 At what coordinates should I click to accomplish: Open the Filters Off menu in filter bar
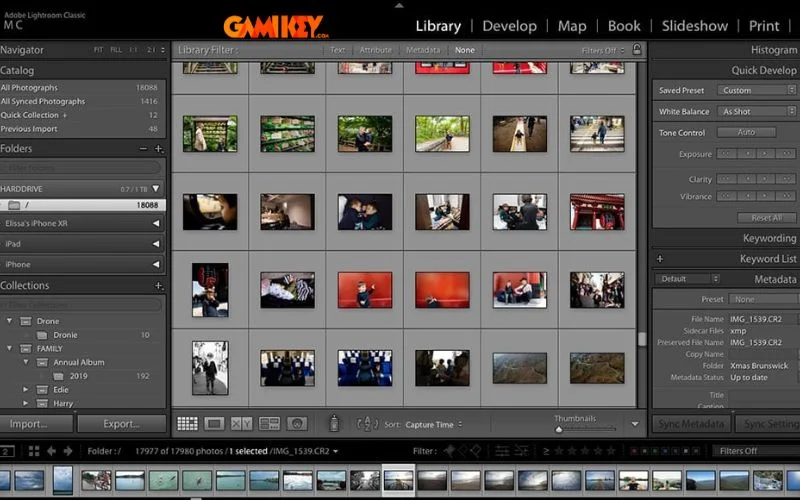[603, 51]
